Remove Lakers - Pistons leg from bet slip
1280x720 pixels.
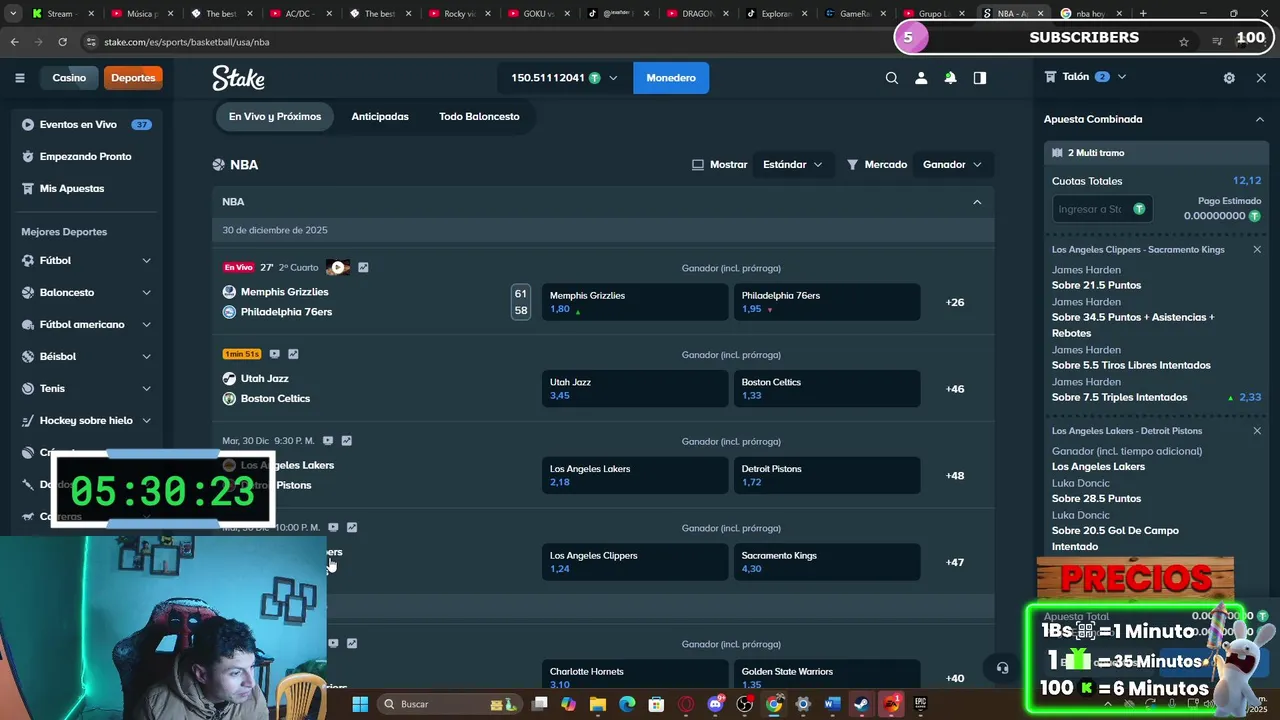tap(1257, 431)
